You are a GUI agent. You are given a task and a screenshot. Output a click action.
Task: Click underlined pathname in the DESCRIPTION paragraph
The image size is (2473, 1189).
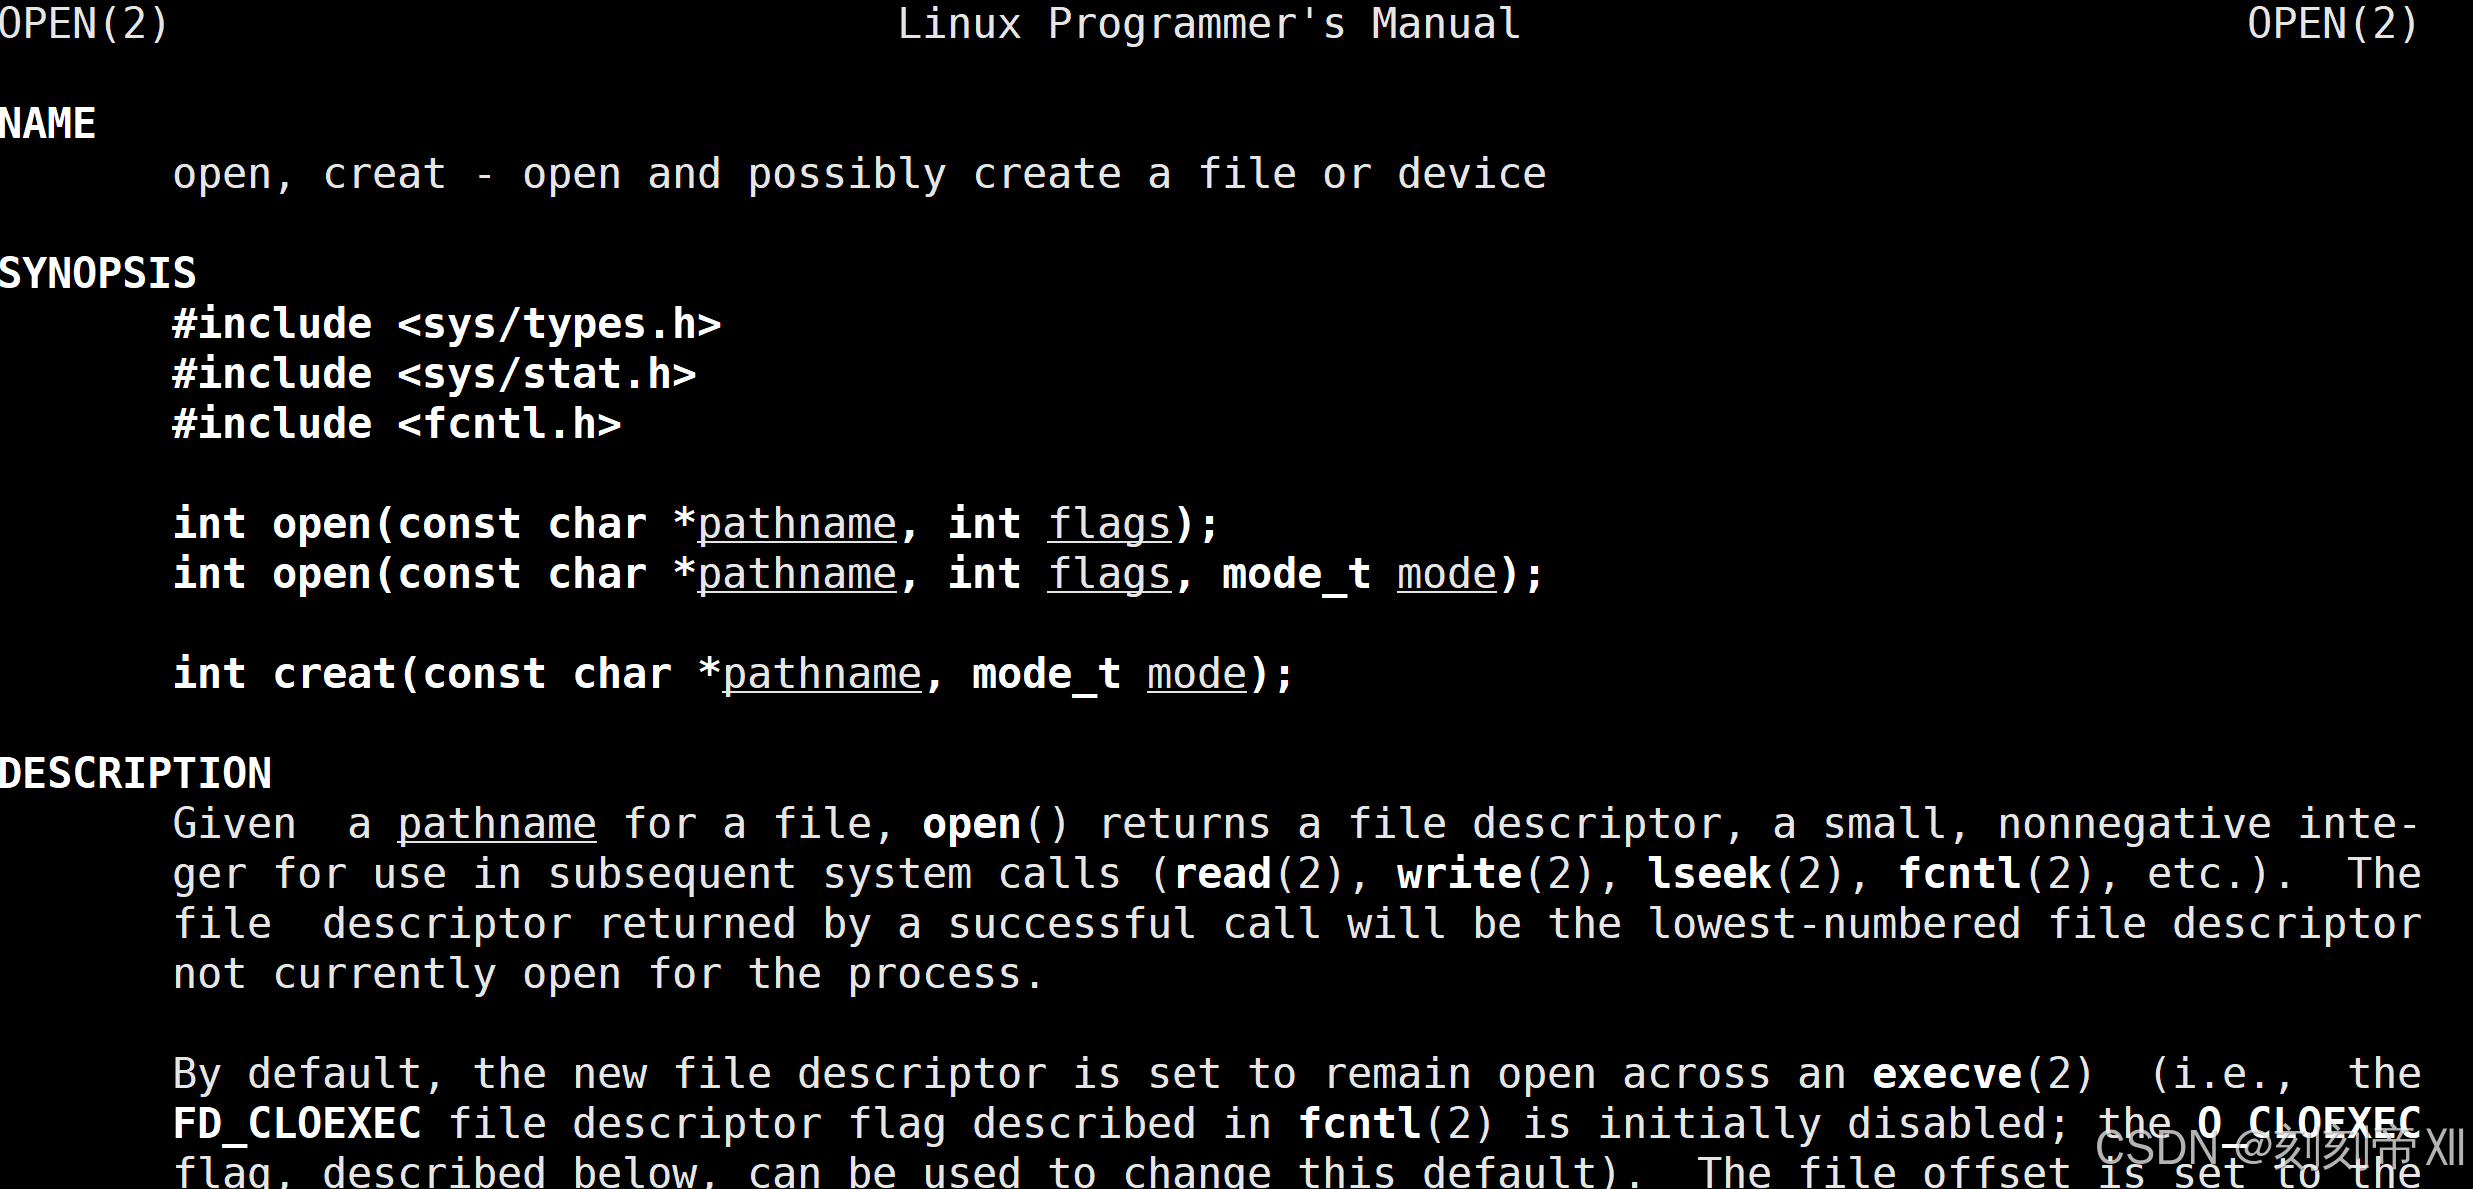pos(497,825)
